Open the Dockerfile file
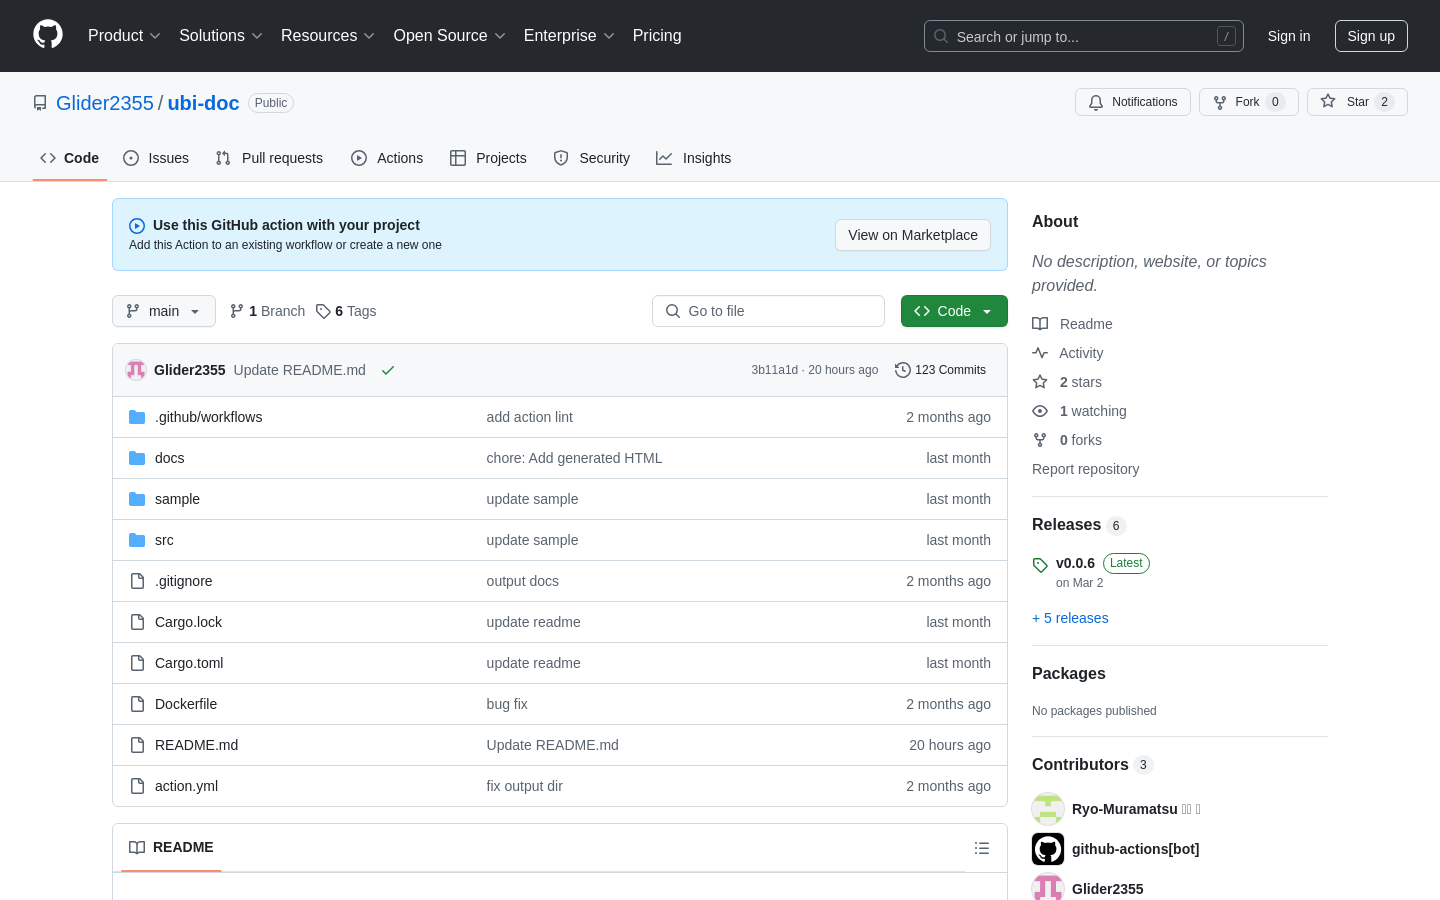 coord(186,704)
